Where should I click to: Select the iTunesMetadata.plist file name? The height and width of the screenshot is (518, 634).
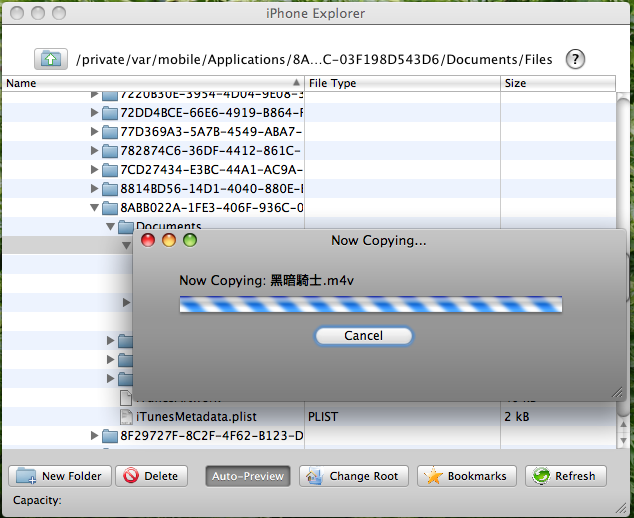point(196,417)
